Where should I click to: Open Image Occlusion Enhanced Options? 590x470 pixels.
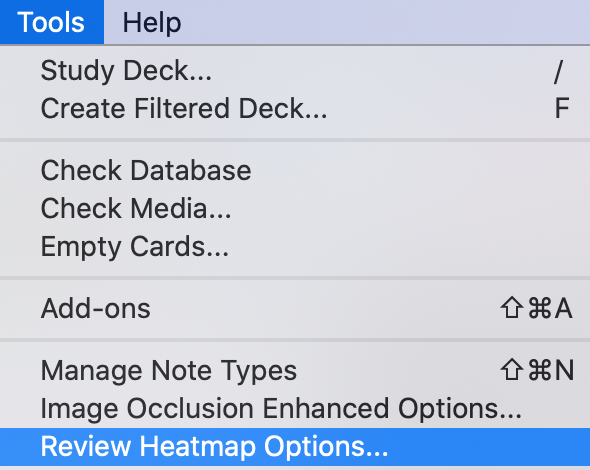click(295, 409)
